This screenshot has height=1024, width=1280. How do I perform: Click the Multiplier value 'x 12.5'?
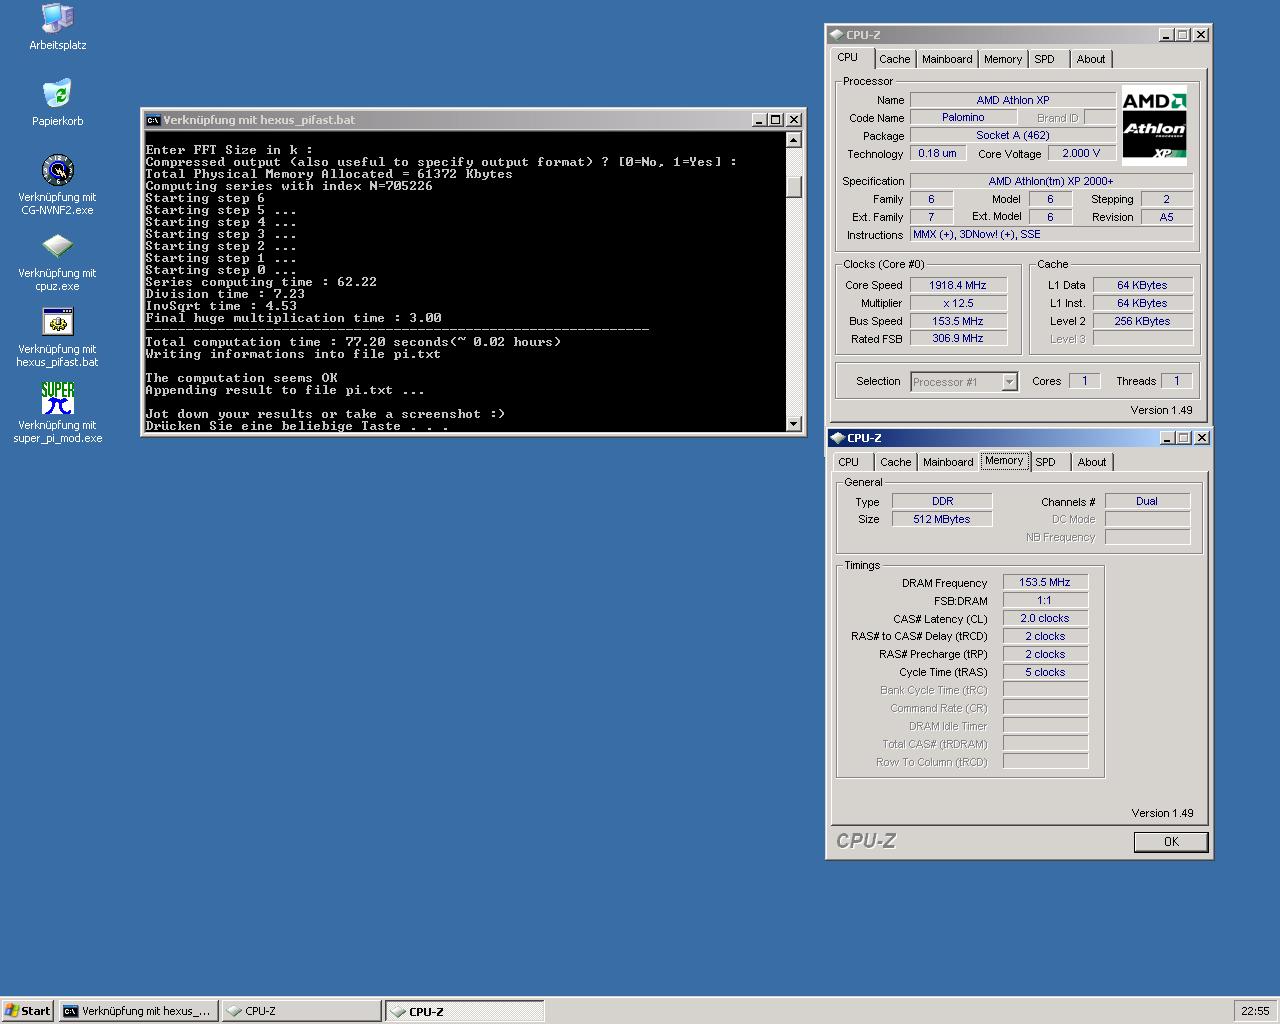point(958,303)
